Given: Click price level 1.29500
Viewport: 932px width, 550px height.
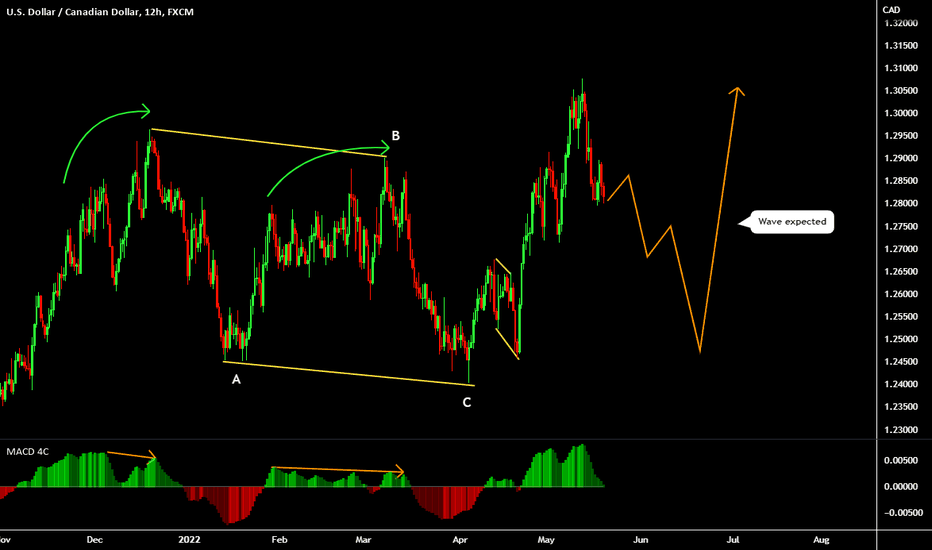Looking at the screenshot, I should 900,136.
